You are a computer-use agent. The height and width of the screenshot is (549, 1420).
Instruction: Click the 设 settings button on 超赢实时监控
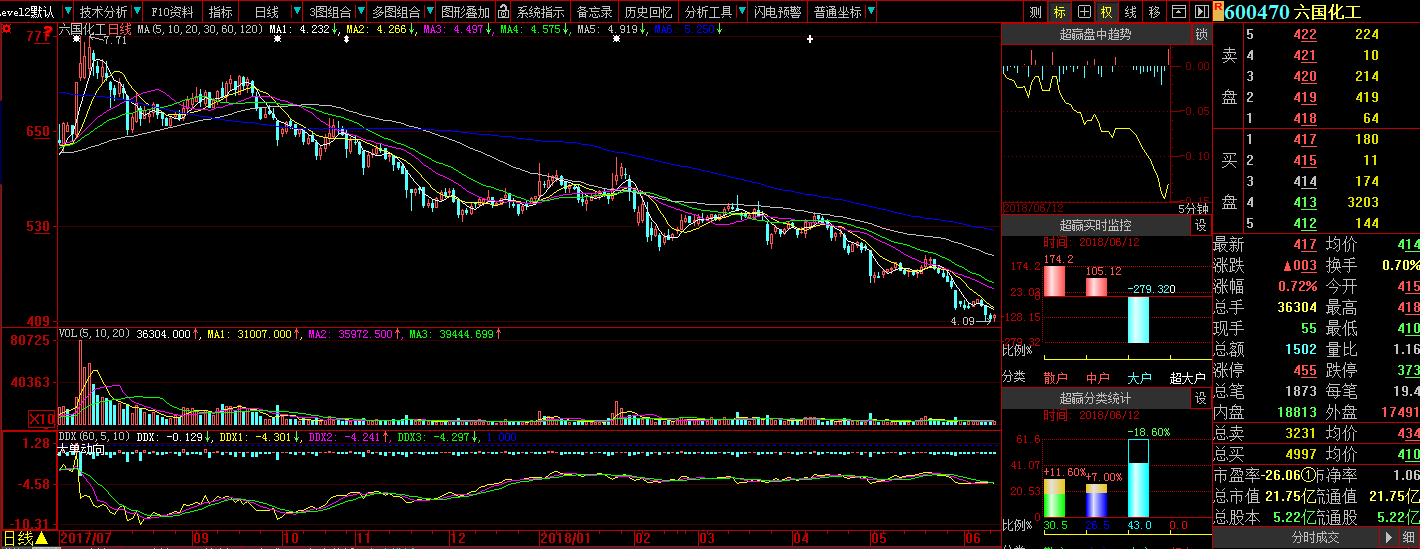click(x=1201, y=226)
